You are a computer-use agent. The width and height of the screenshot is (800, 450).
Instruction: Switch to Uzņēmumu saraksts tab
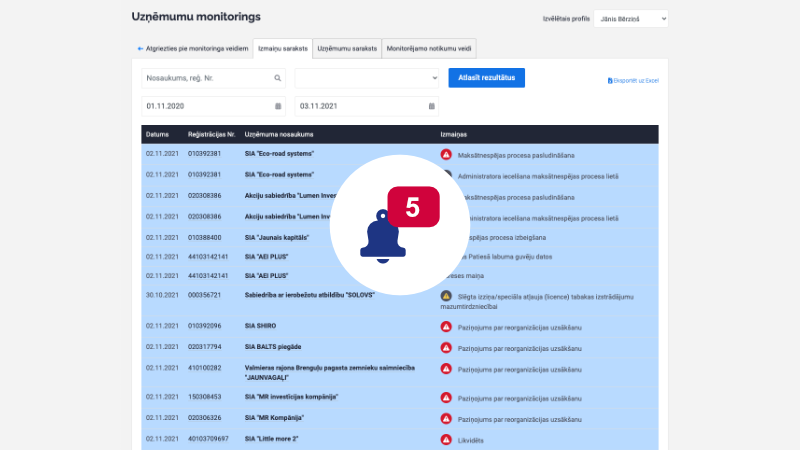pos(345,48)
